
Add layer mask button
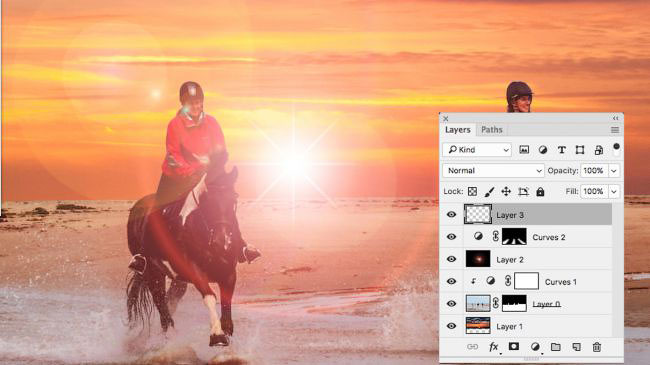[514, 346]
